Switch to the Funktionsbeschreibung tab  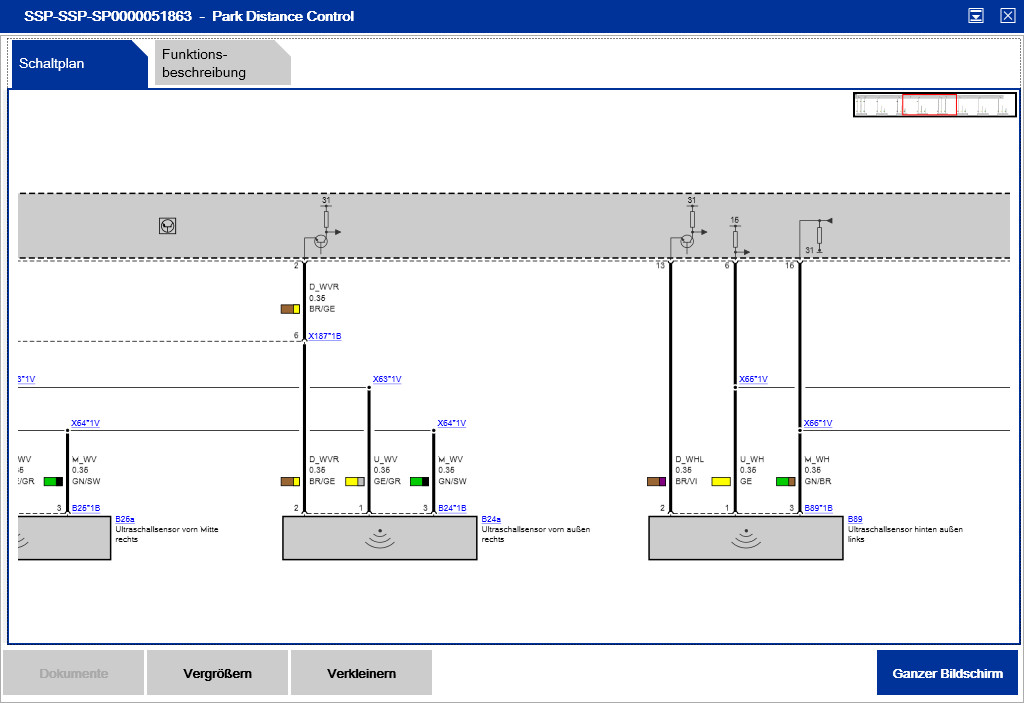pyautogui.click(x=222, y=63)
